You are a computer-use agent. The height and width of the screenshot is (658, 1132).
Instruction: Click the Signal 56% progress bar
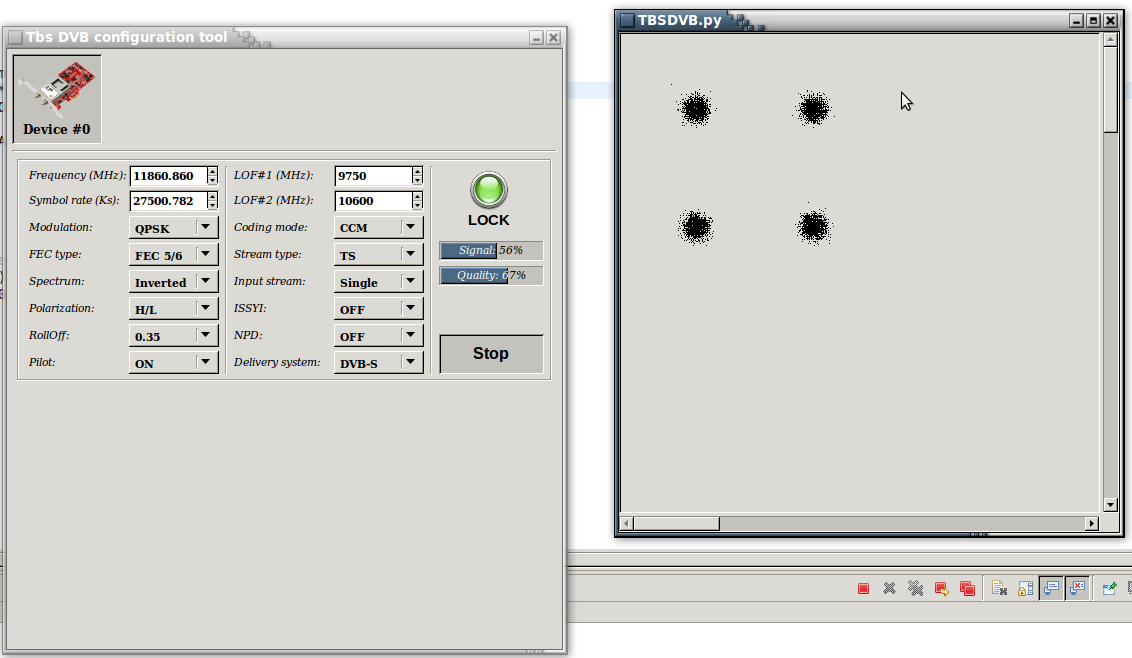point(491,251)
